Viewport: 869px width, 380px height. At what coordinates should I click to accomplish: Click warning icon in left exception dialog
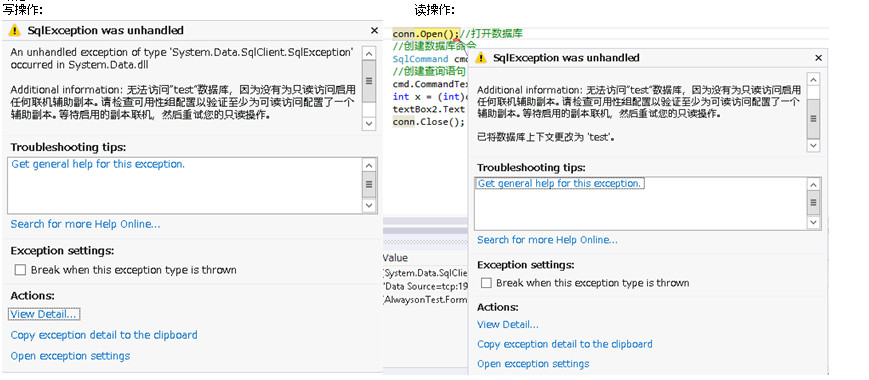[15, 30]
